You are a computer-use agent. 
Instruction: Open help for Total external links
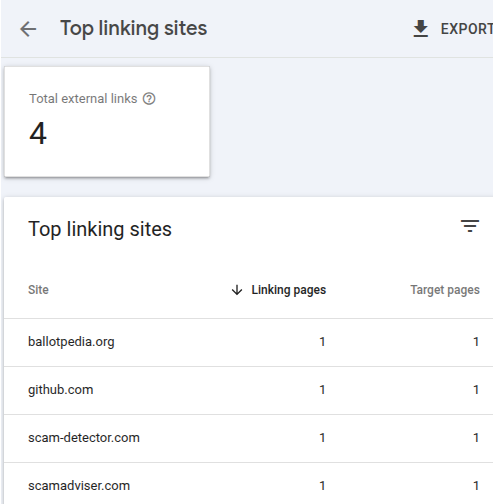point(149,99)
